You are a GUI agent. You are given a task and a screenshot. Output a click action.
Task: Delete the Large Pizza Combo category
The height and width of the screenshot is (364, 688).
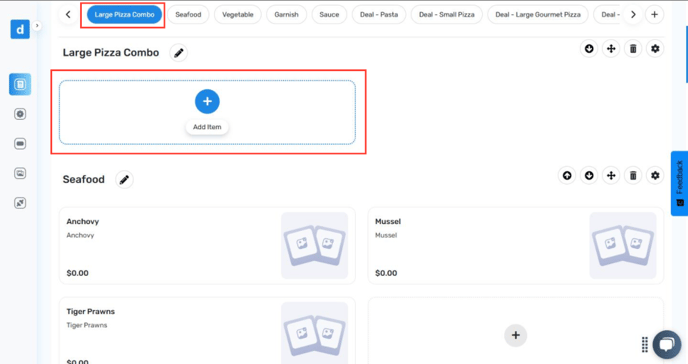(633, 49)
